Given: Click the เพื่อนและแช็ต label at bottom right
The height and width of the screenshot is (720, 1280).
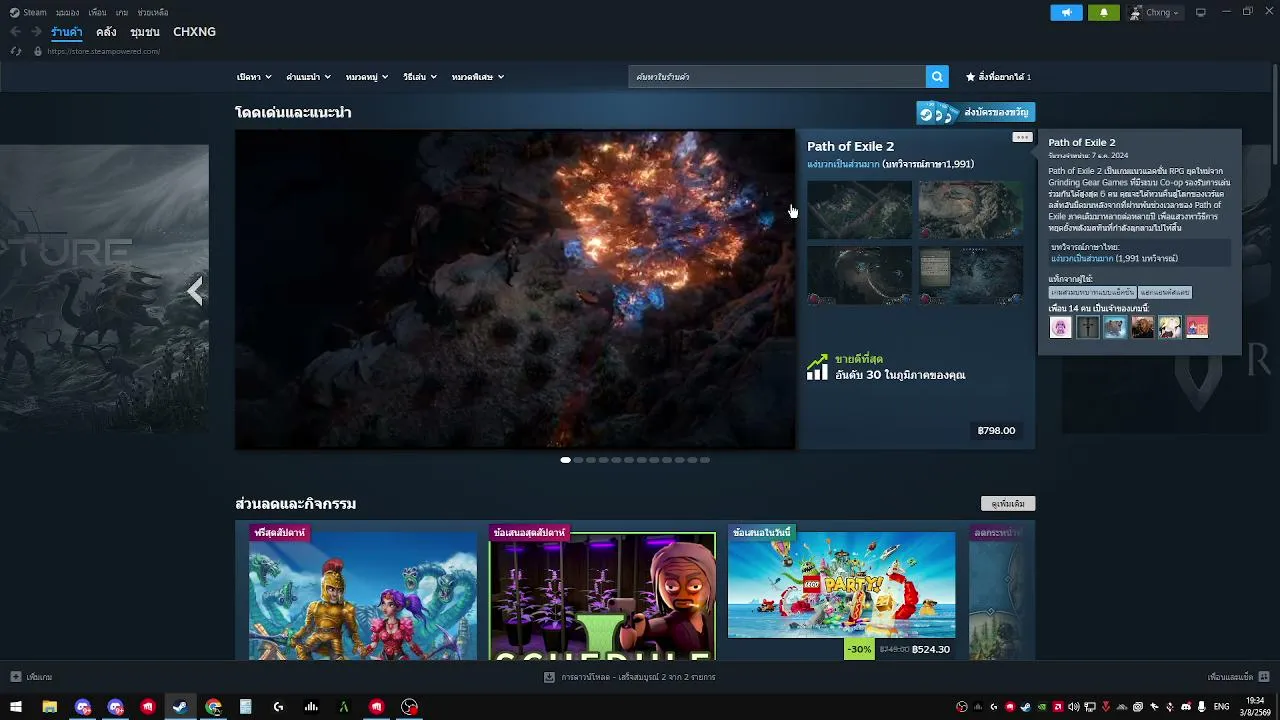Looking at the screenshot, I should (1230, 677).
